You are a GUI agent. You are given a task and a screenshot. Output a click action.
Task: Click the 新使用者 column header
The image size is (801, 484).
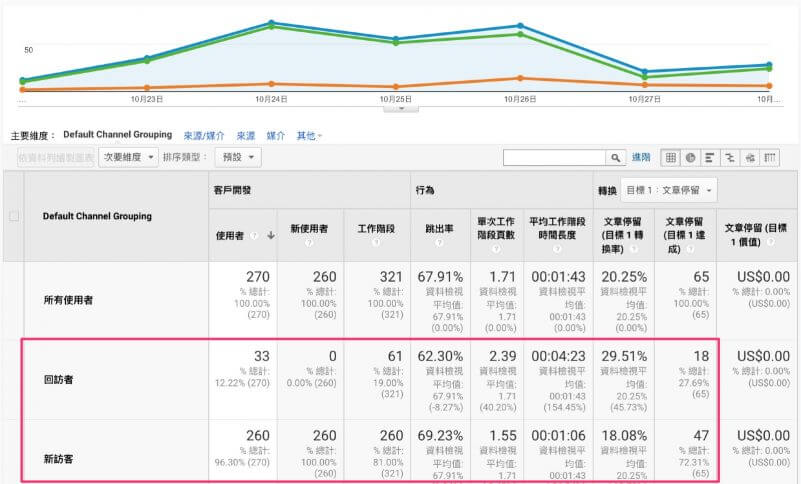pos(309,229)
